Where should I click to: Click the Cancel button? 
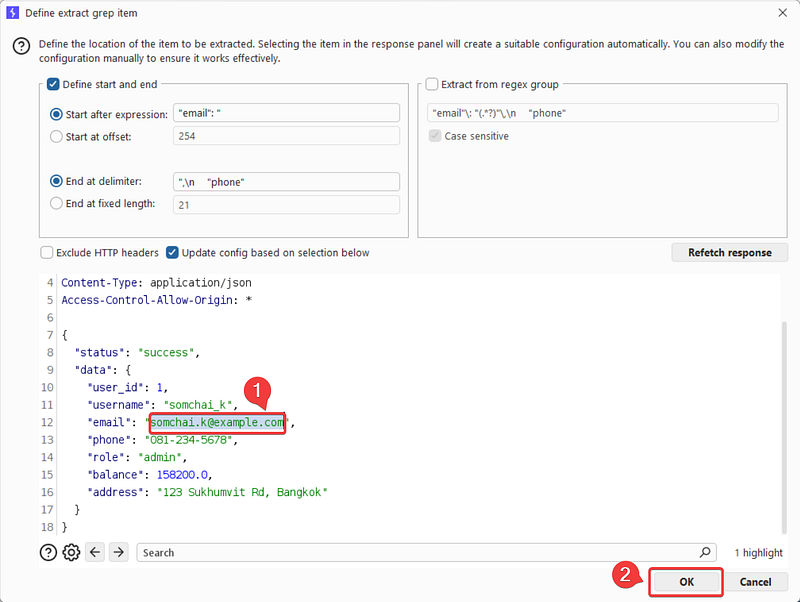click(755, 582)
